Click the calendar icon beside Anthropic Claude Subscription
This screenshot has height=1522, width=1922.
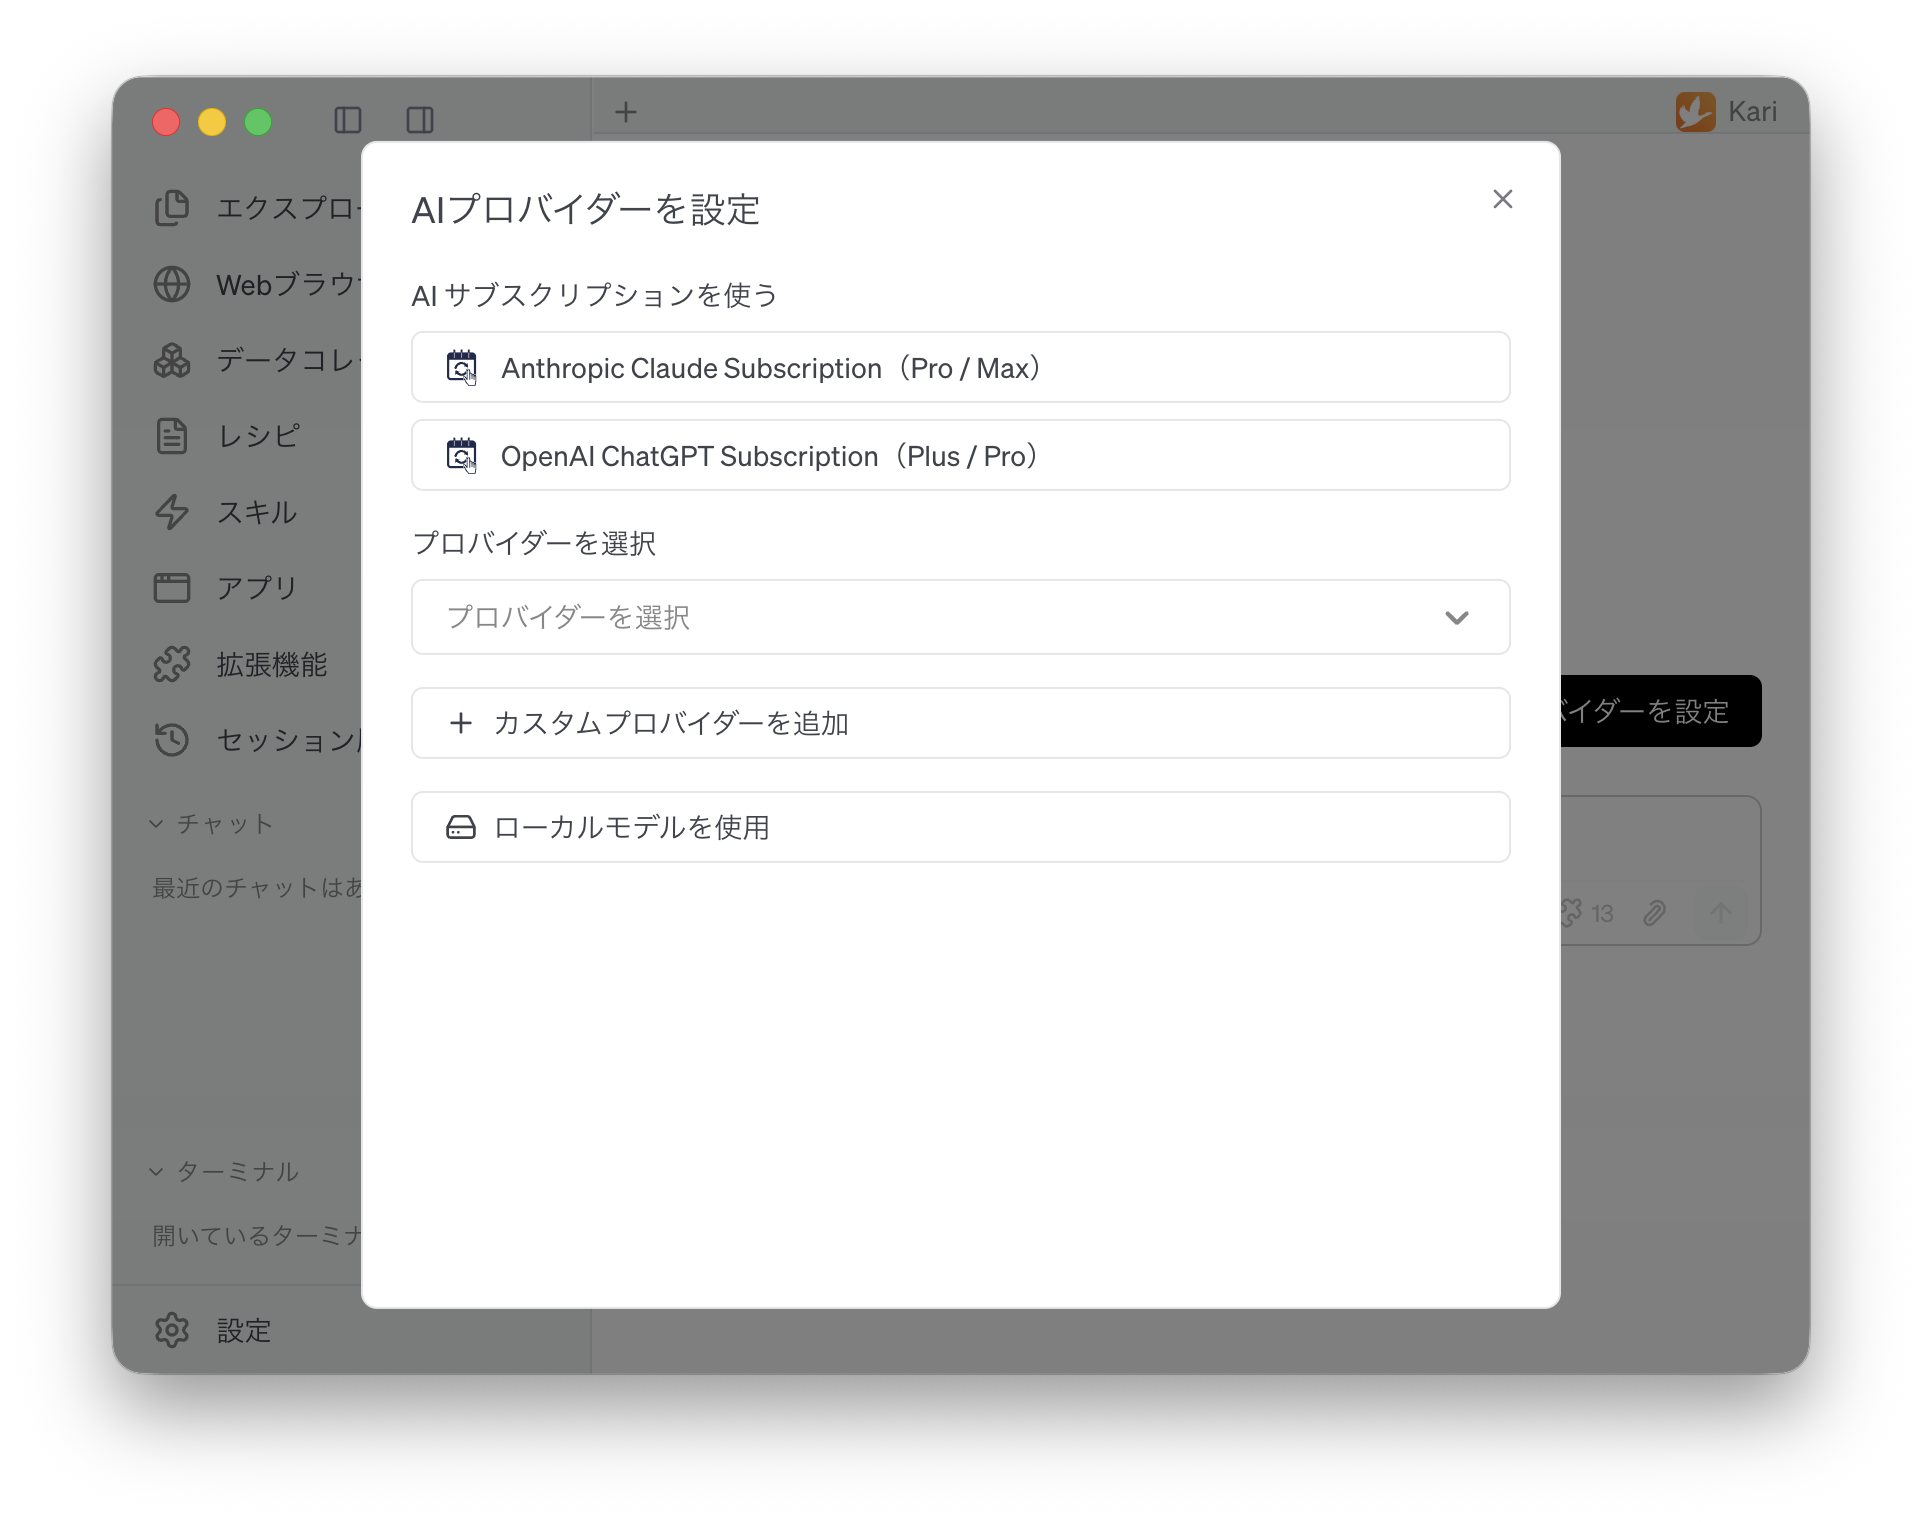click(461, 367)
